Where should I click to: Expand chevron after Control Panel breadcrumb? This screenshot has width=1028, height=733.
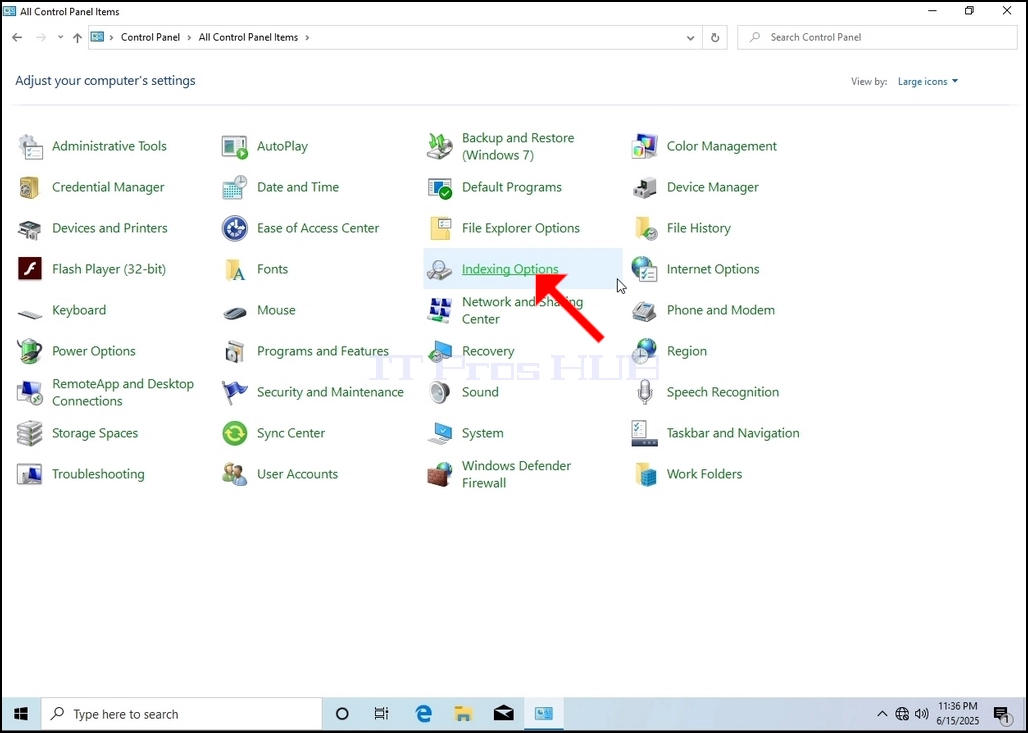[x=189, y=37]
